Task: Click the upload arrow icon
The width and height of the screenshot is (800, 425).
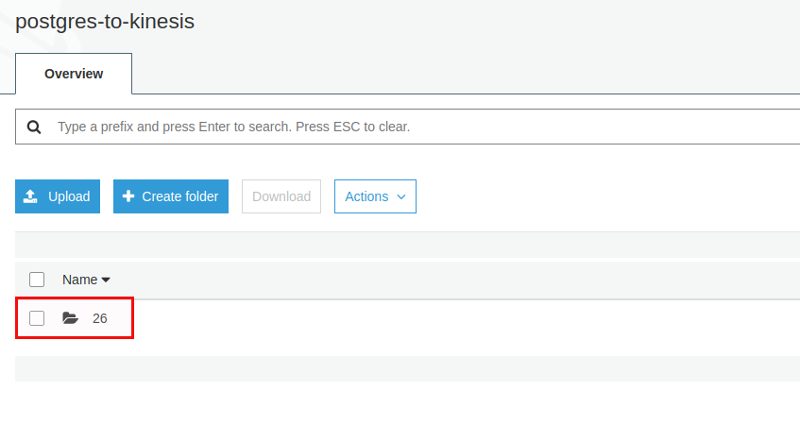Action: (x=31, y=196)
